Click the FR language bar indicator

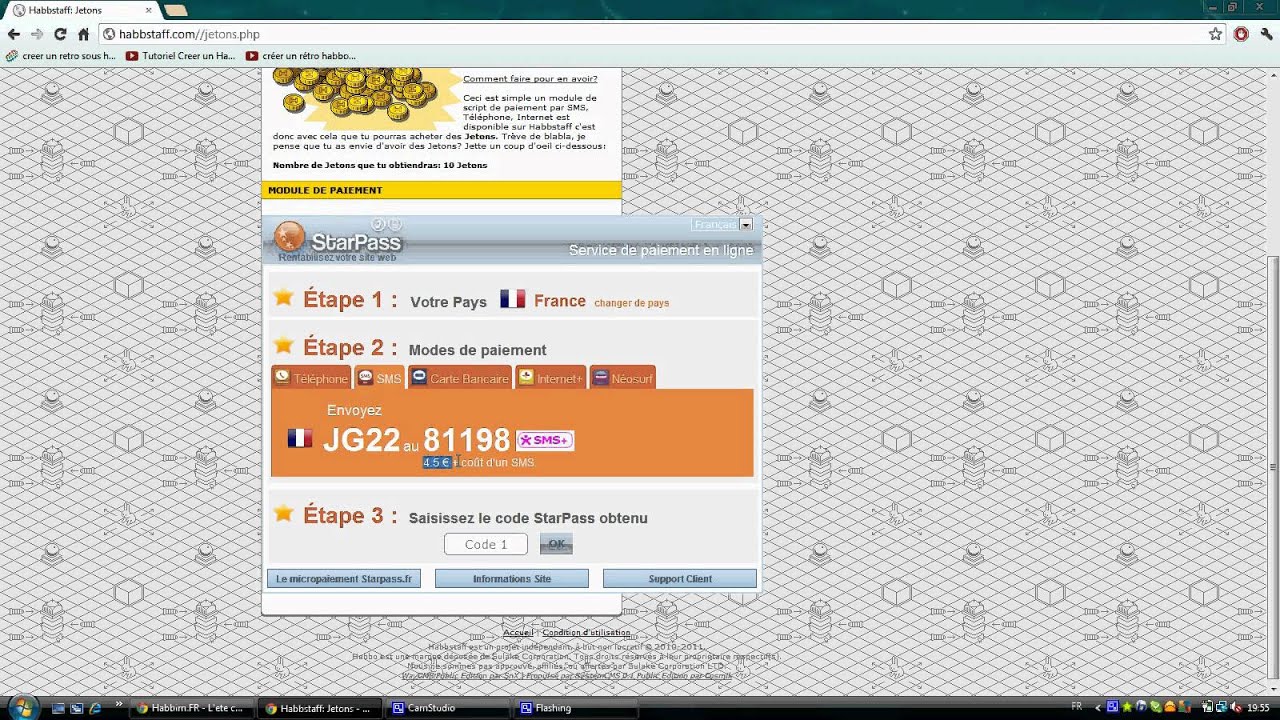tap(1077, 706)
